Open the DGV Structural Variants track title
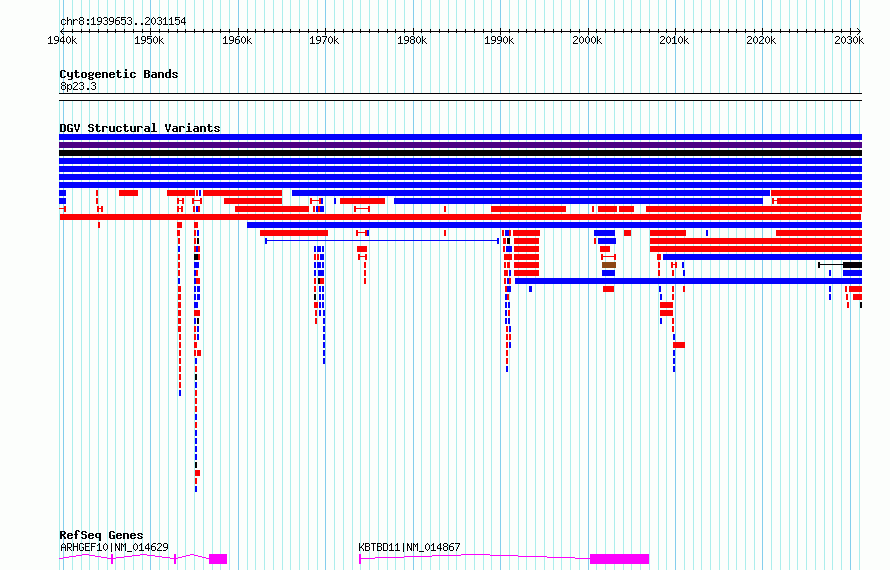The image size is (890, 570). tap(140, 128)
